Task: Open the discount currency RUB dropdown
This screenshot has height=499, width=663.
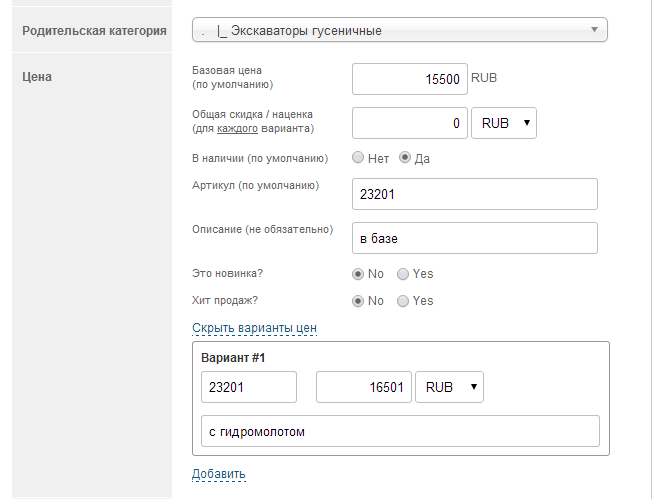Action: pyautogui.click(x=504, y=123)
